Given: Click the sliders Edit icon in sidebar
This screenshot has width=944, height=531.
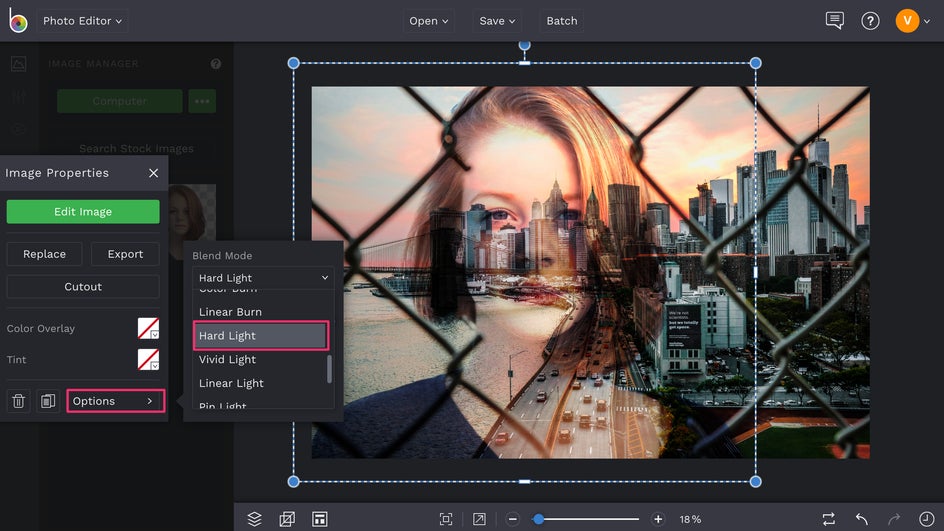Looking at the screenshot, I should pos(19,97).
